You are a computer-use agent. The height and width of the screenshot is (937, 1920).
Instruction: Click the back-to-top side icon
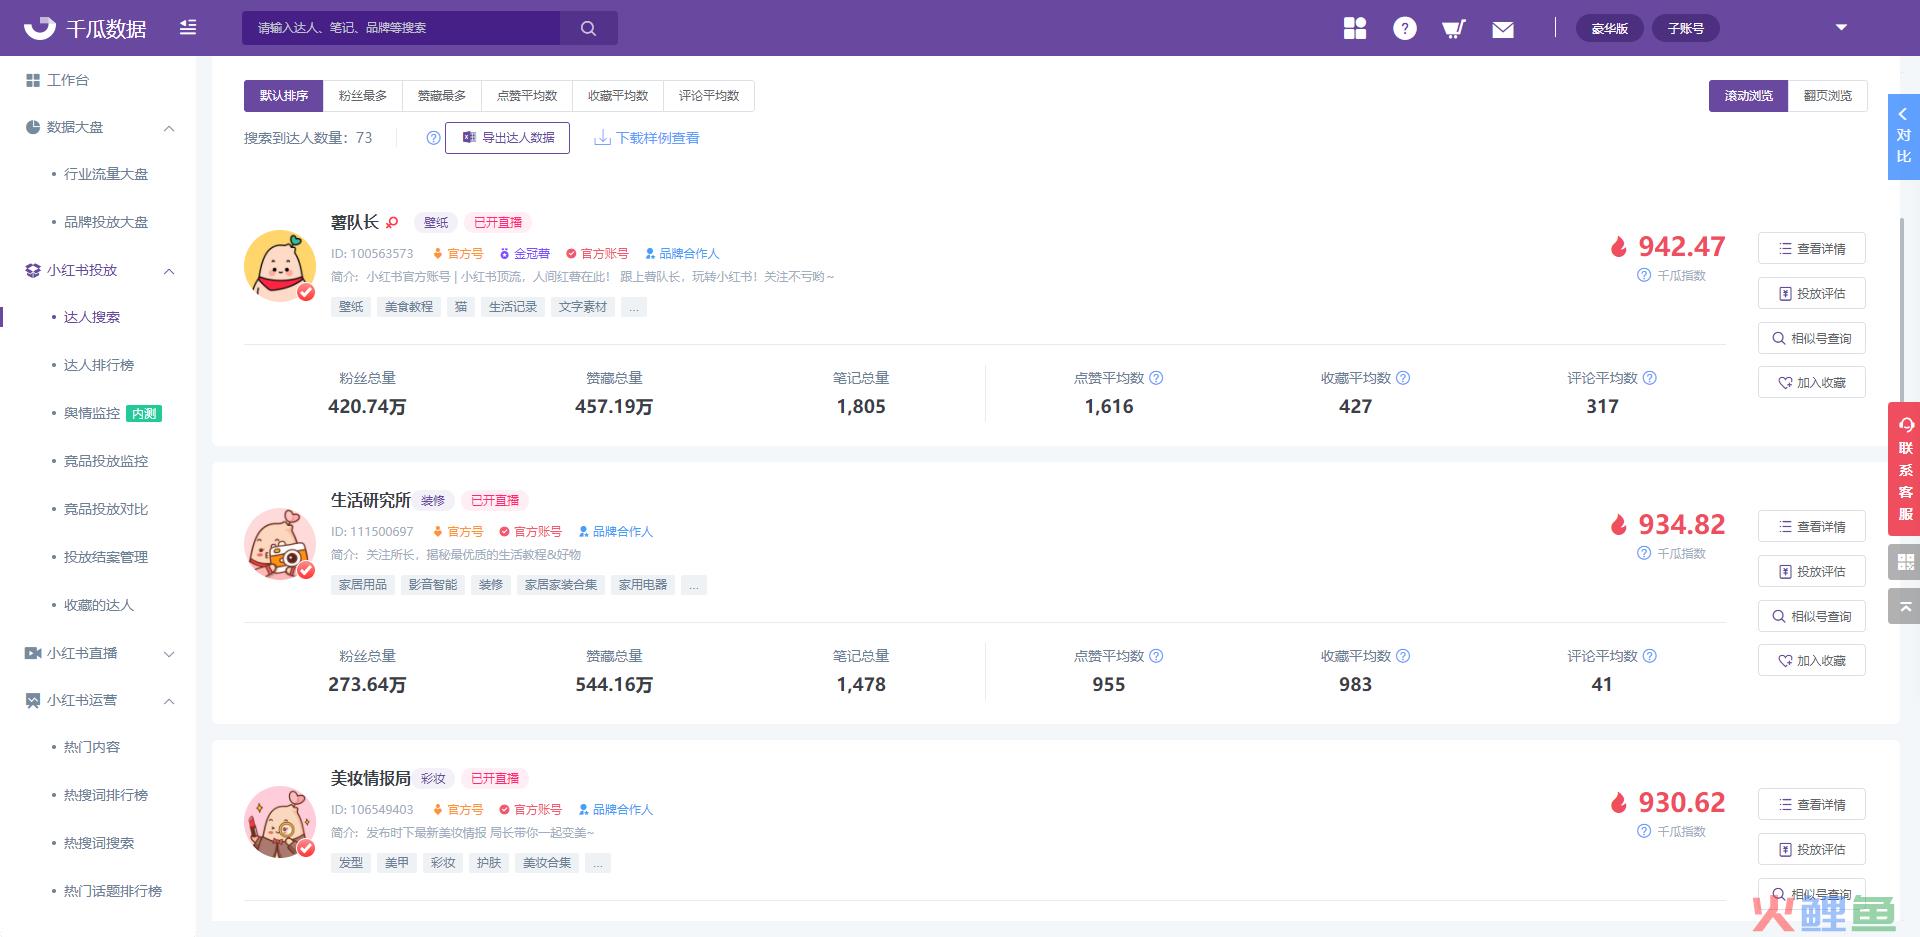[1904, 606]
